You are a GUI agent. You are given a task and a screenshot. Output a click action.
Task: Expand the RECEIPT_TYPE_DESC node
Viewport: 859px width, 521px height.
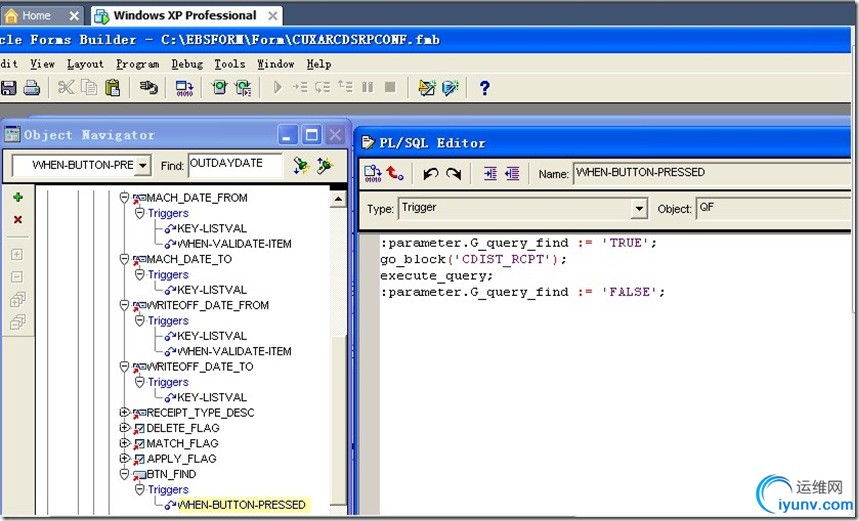[124, 412]
